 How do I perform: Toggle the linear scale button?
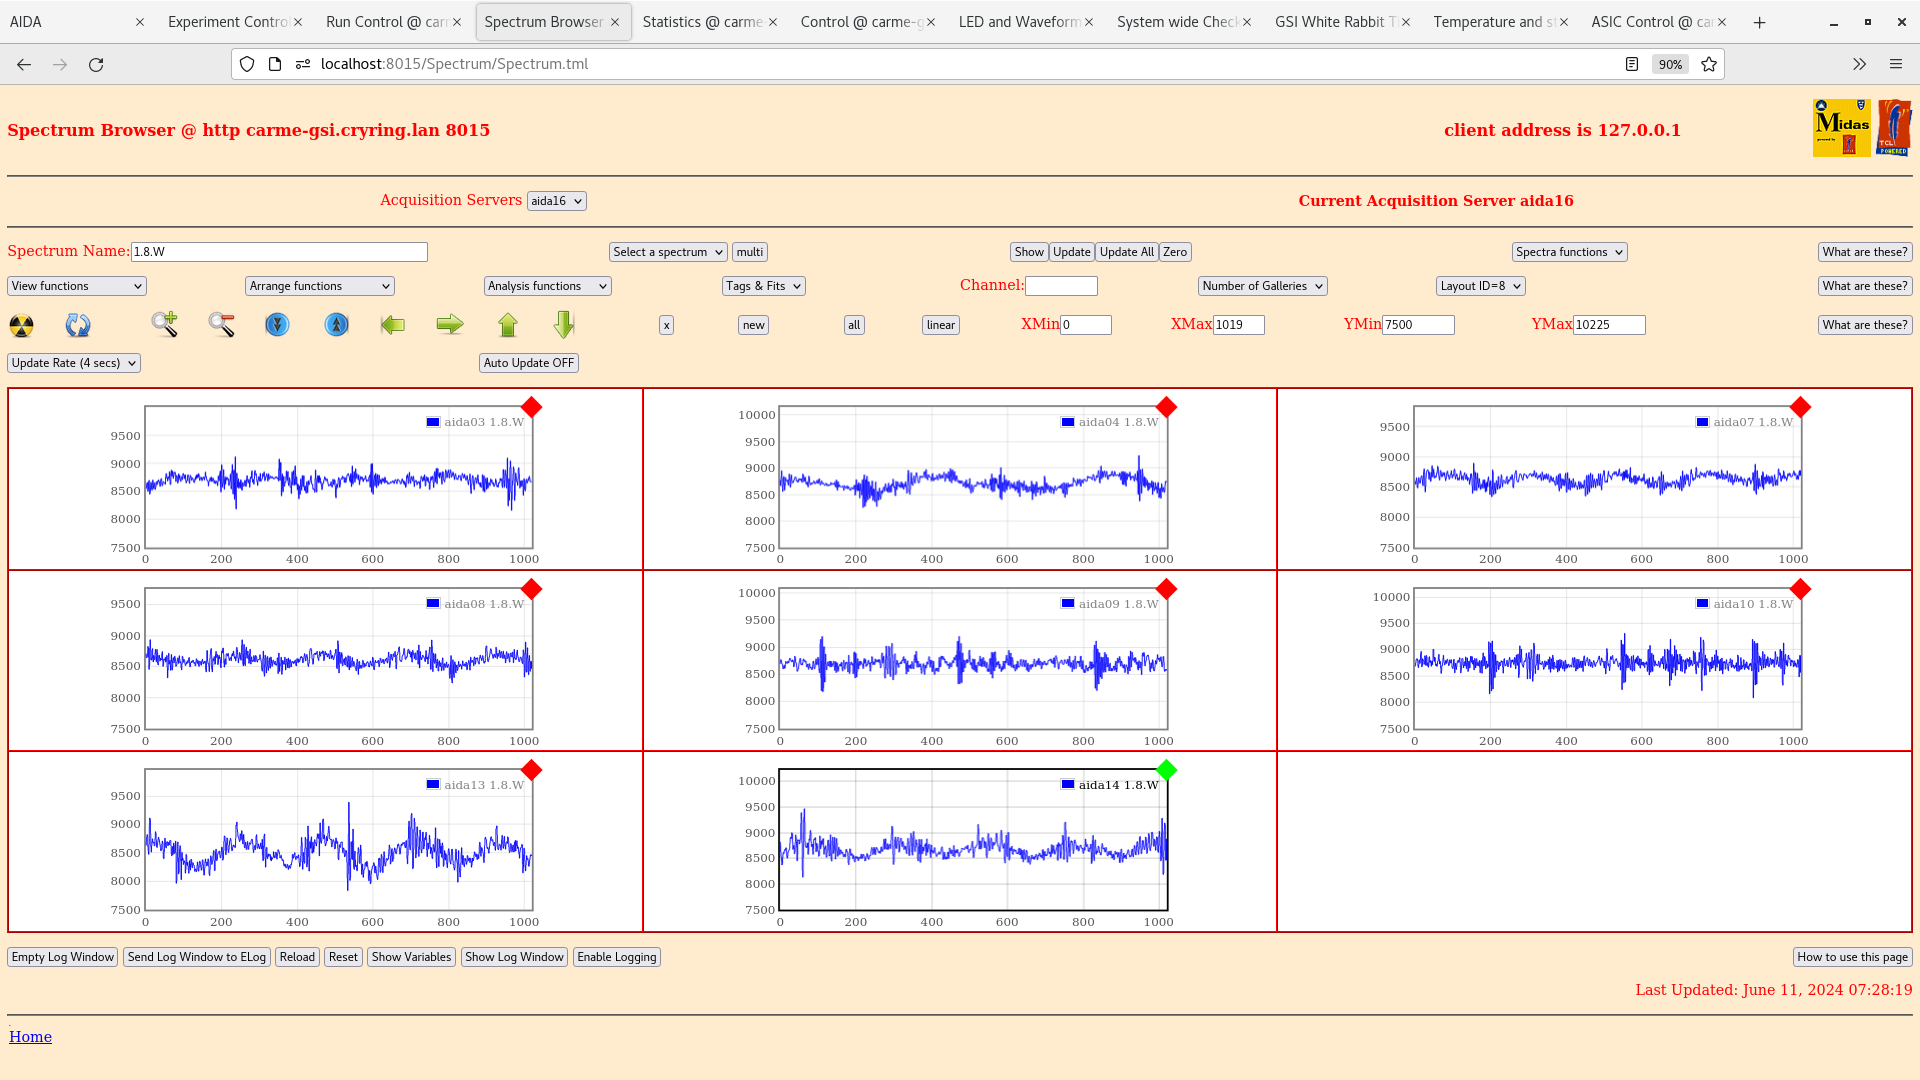pos(940,325)
